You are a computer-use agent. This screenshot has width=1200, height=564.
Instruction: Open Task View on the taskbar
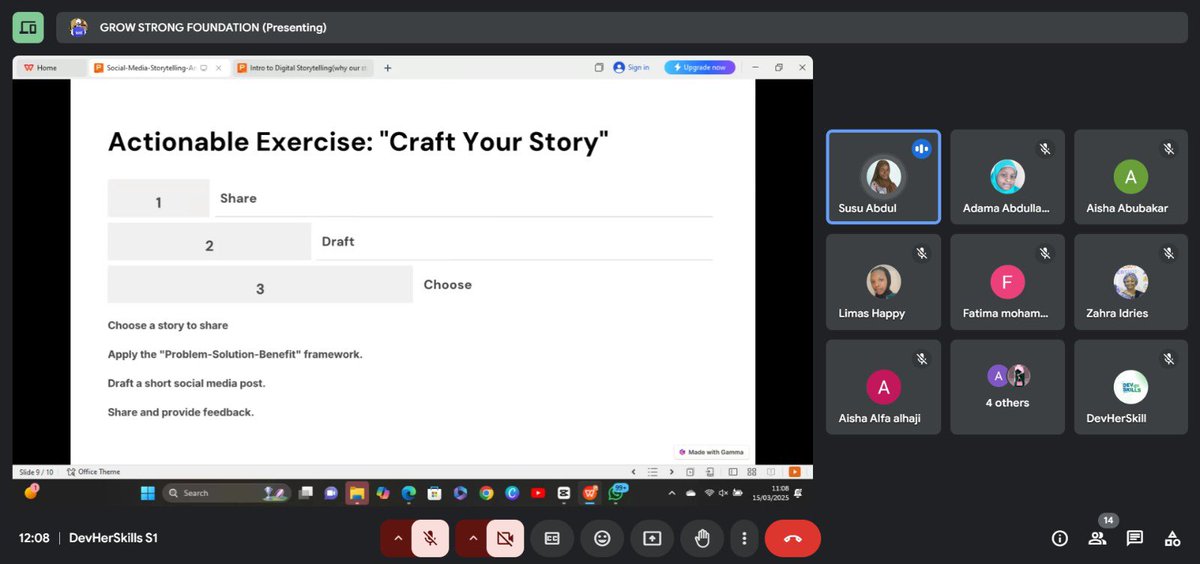click(x=306, y=492)
